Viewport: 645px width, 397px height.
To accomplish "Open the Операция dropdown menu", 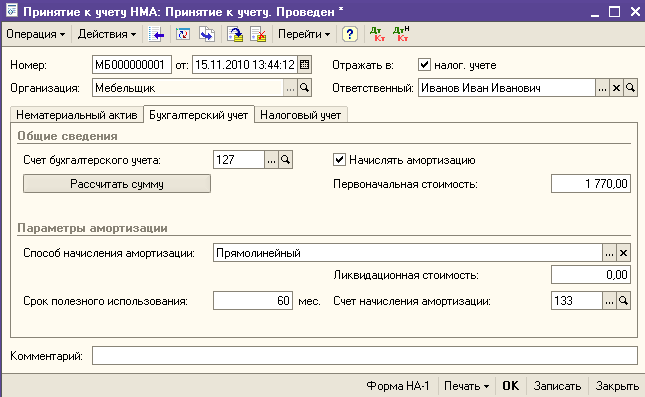I will [36, 34].
